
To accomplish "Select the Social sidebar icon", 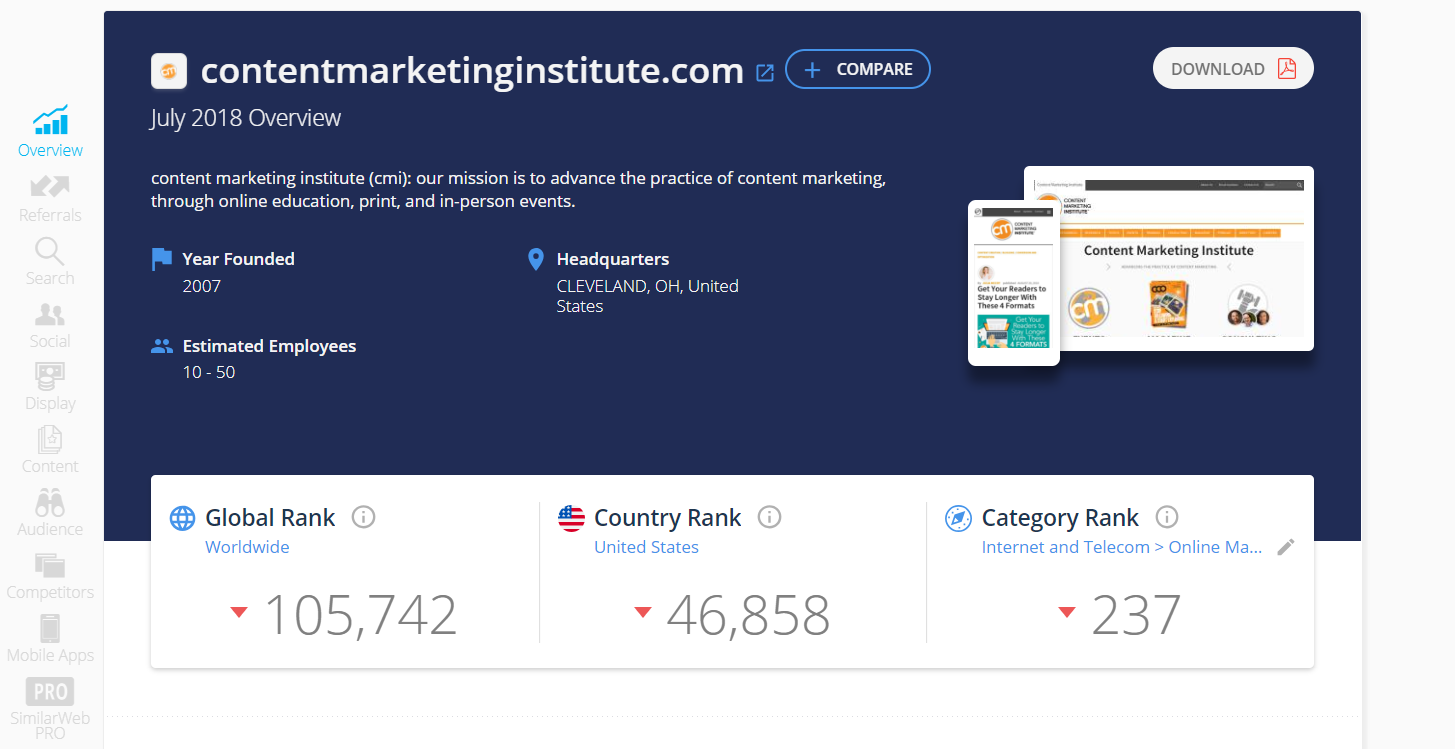I will click(x=50, y=325).
